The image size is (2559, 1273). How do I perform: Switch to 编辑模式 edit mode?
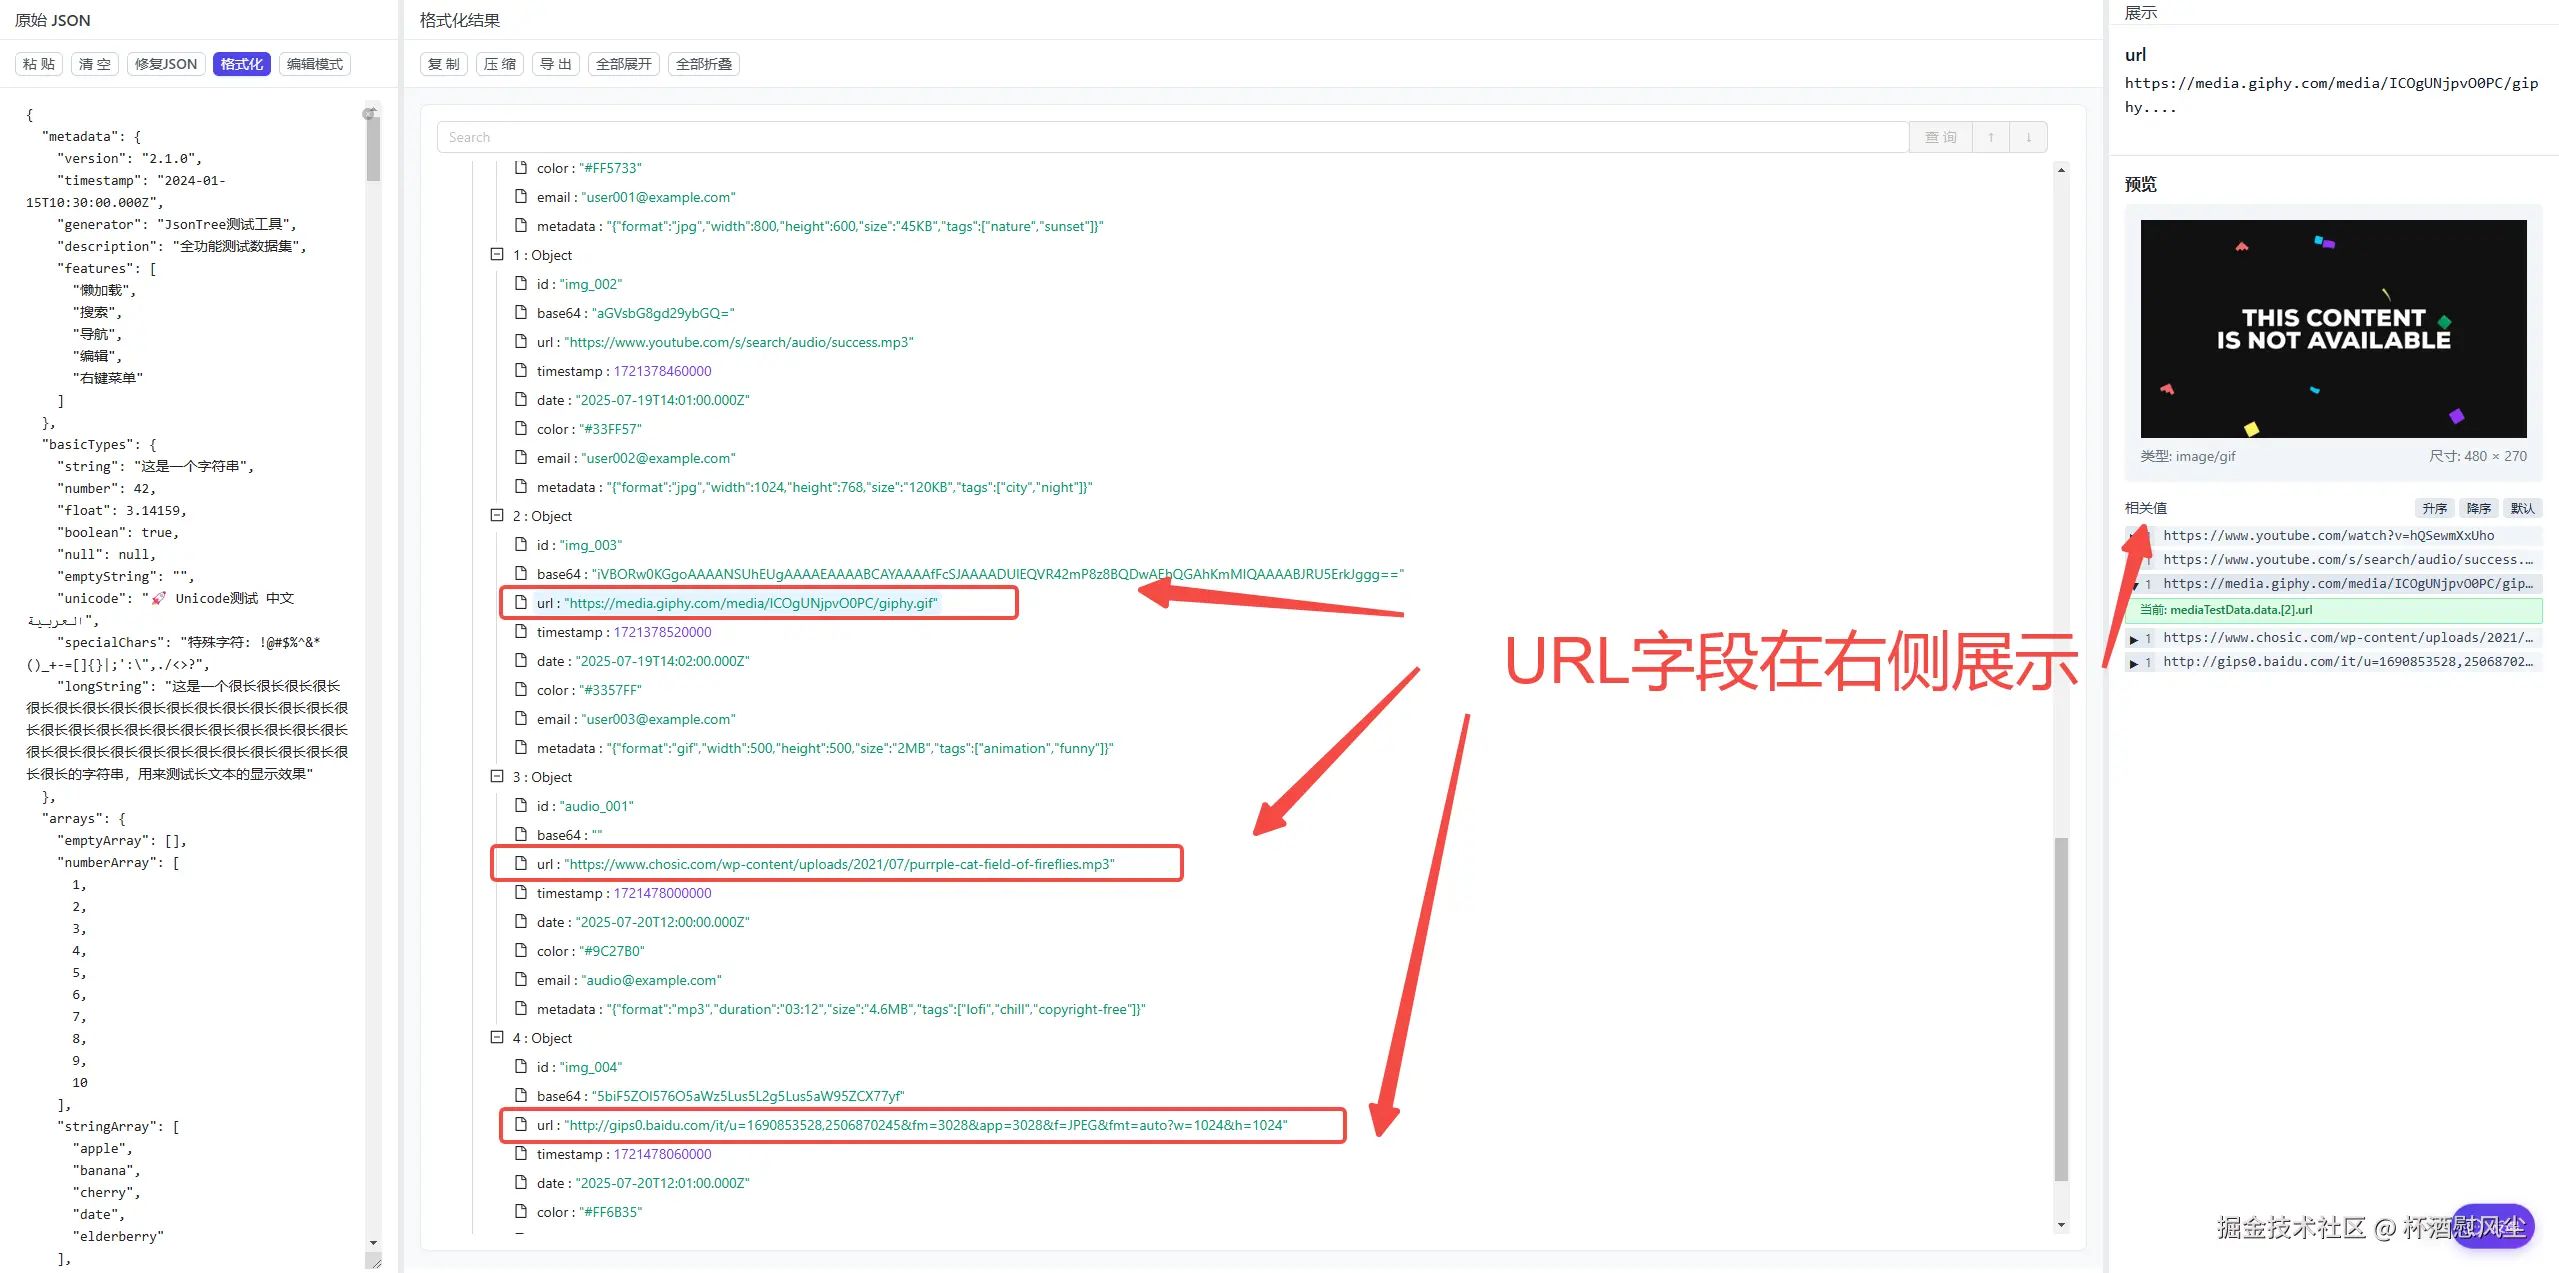point(314,64)
